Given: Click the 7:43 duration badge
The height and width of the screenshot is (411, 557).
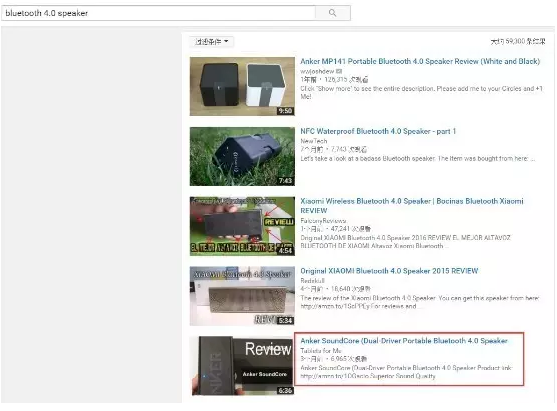Looking at the screenshot, I should click(285, 181).
